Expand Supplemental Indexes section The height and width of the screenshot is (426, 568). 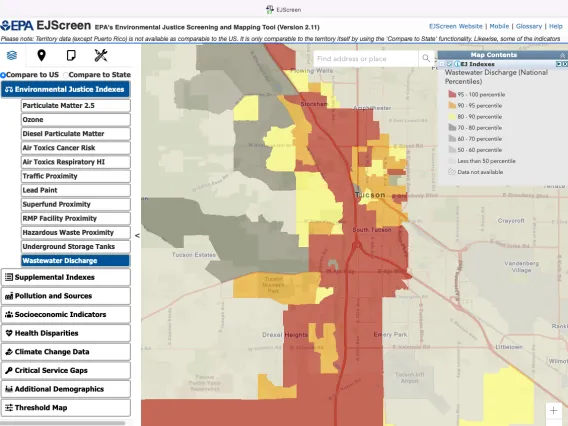66,277
